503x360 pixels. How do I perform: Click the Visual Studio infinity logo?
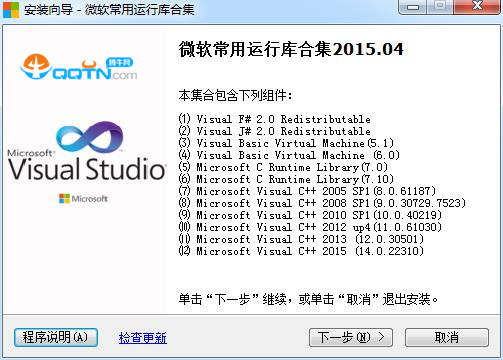click(x=89, y=137)
